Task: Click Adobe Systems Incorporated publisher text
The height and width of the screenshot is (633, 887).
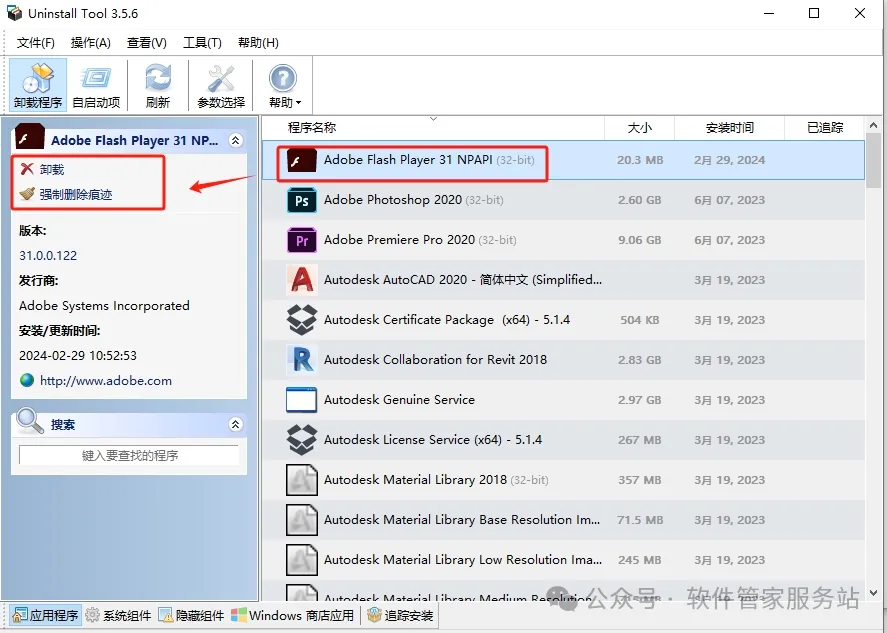Action: (104, 306)
